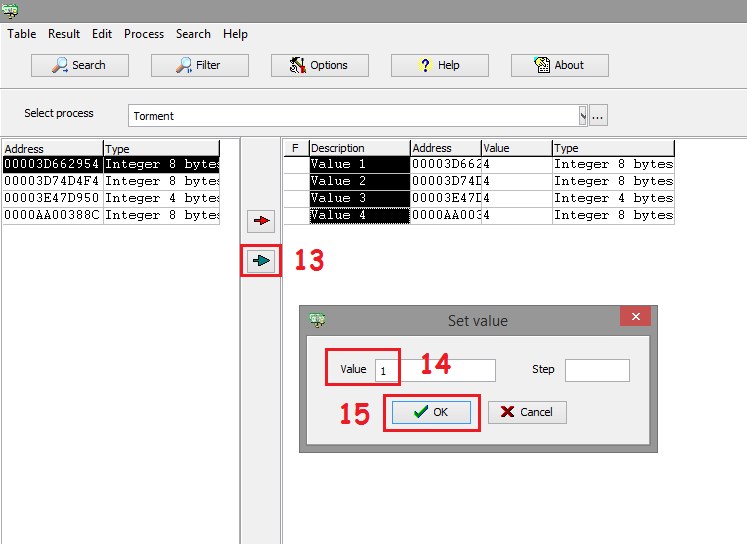The height and width of the screenshot is (544, 747).
Task: Click the right table Address column header
Action: (446, 148)
